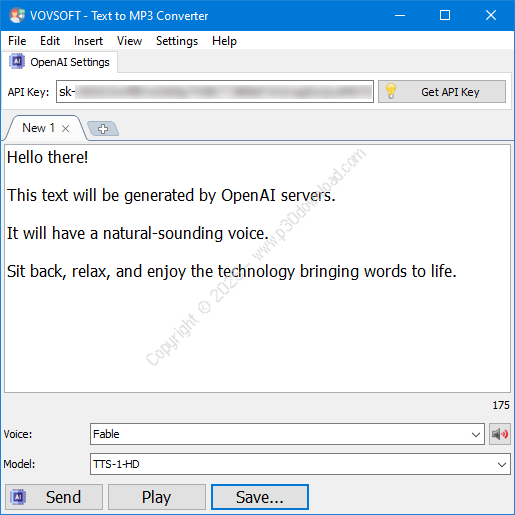515x515 pixels.
Task: Open the Edit menu
Action: tap(50, 41)
